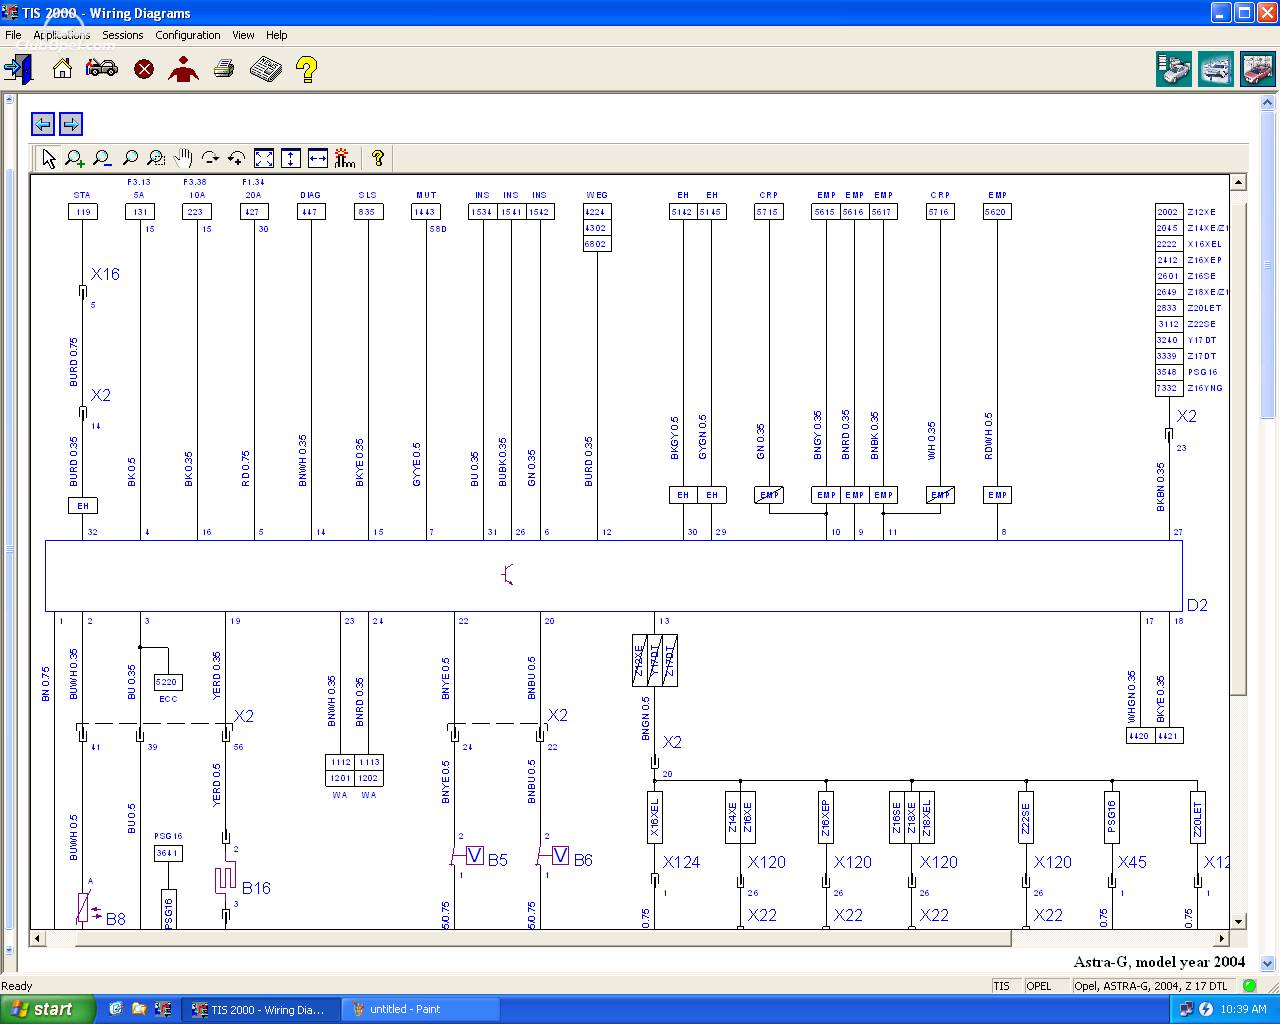Open the Help menu

(277, 35)
